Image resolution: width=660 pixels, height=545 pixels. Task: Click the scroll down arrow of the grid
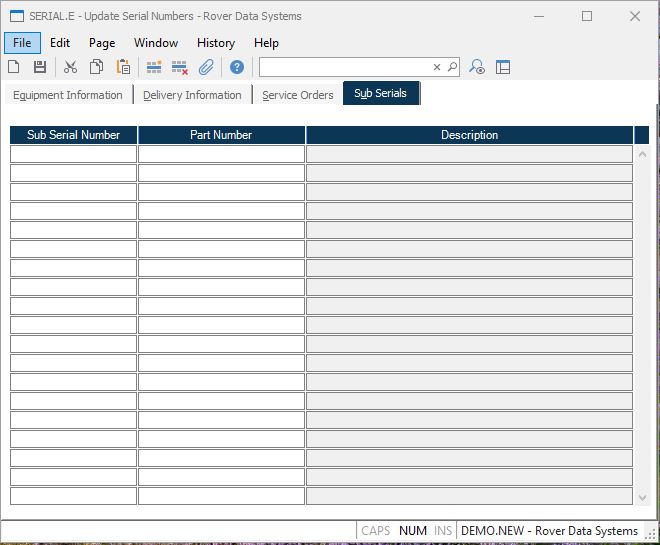click(x=642, y=497)
